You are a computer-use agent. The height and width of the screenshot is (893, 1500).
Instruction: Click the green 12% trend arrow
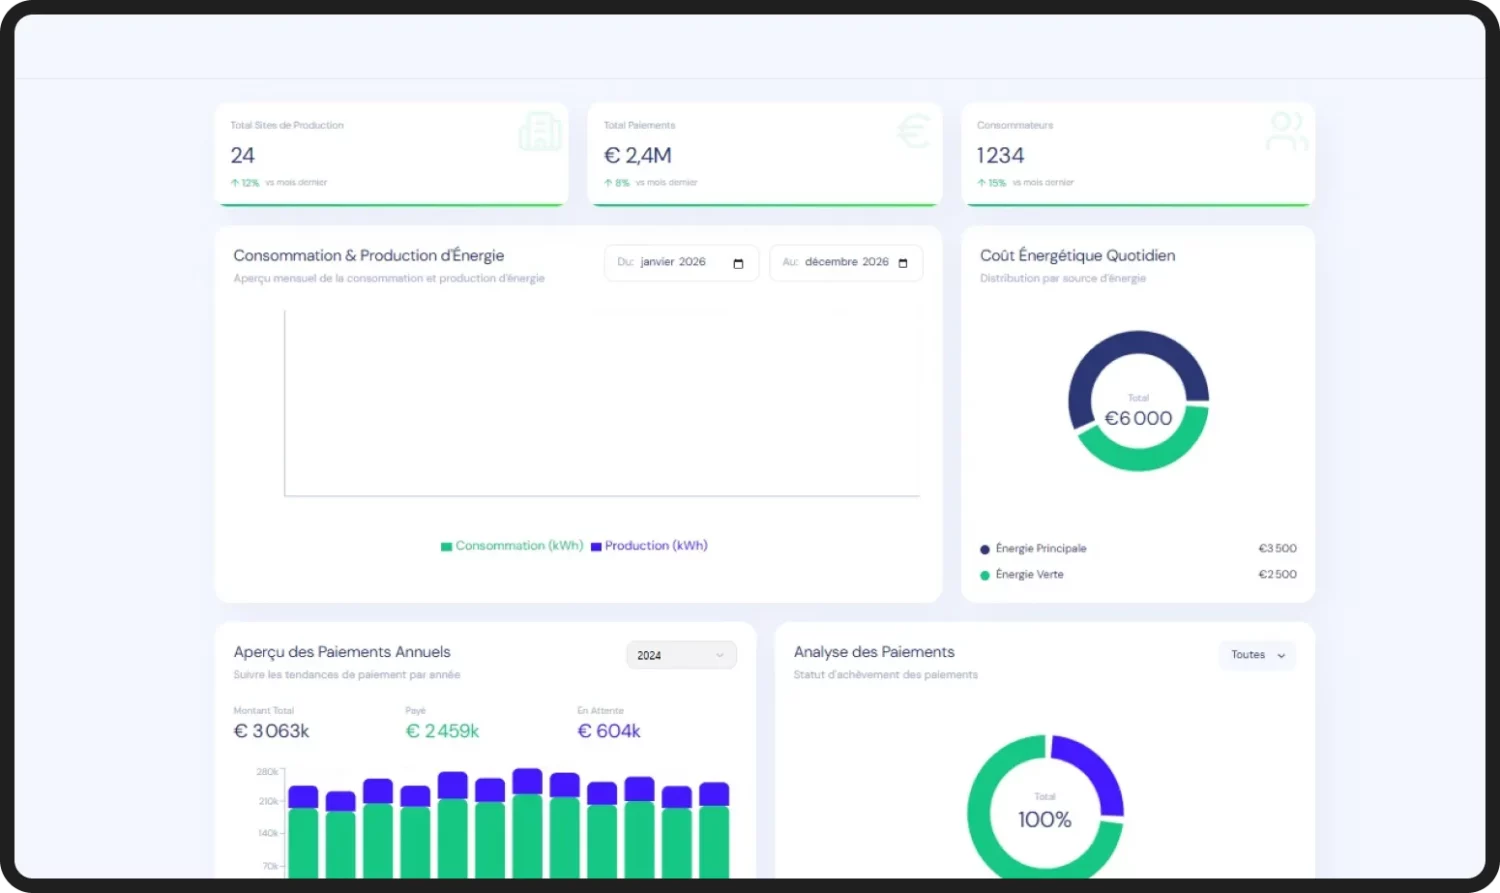[236, 182]
